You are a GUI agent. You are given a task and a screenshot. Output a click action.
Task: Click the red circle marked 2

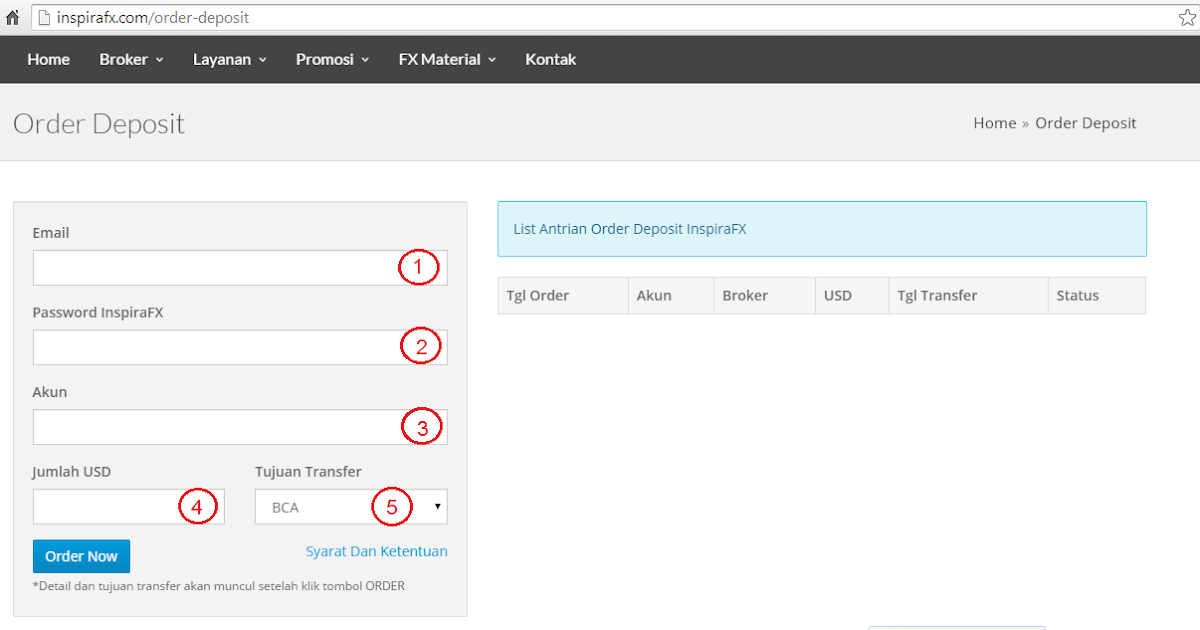[422, 346]
